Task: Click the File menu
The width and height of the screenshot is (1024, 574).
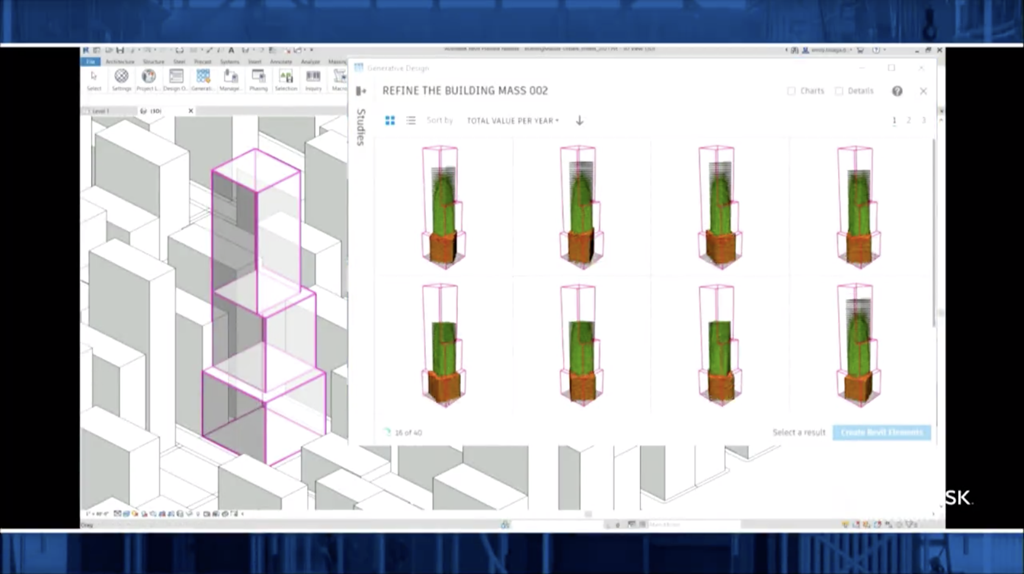Action: click(89, 61)
